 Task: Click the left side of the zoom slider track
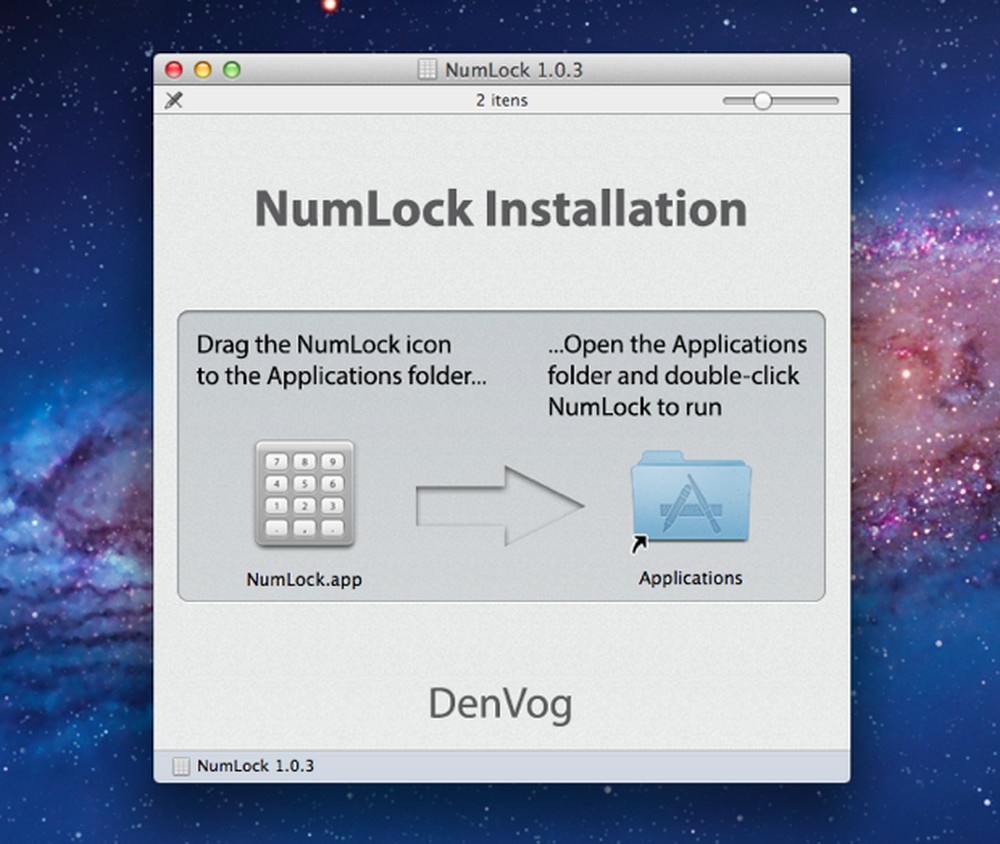tap(735, 100)
